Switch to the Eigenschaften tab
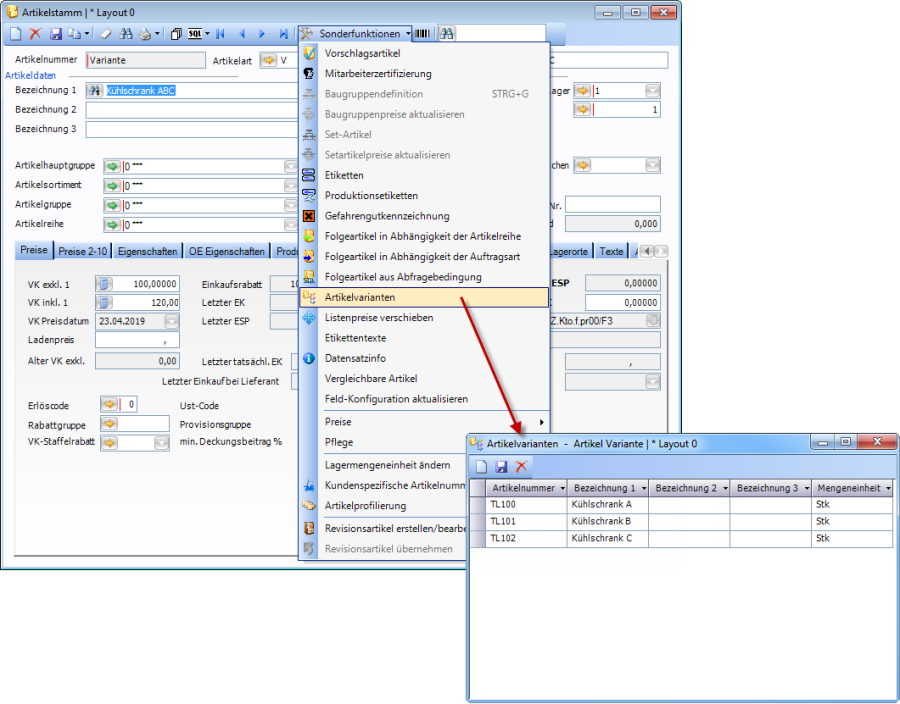 (x=145, y=251)
